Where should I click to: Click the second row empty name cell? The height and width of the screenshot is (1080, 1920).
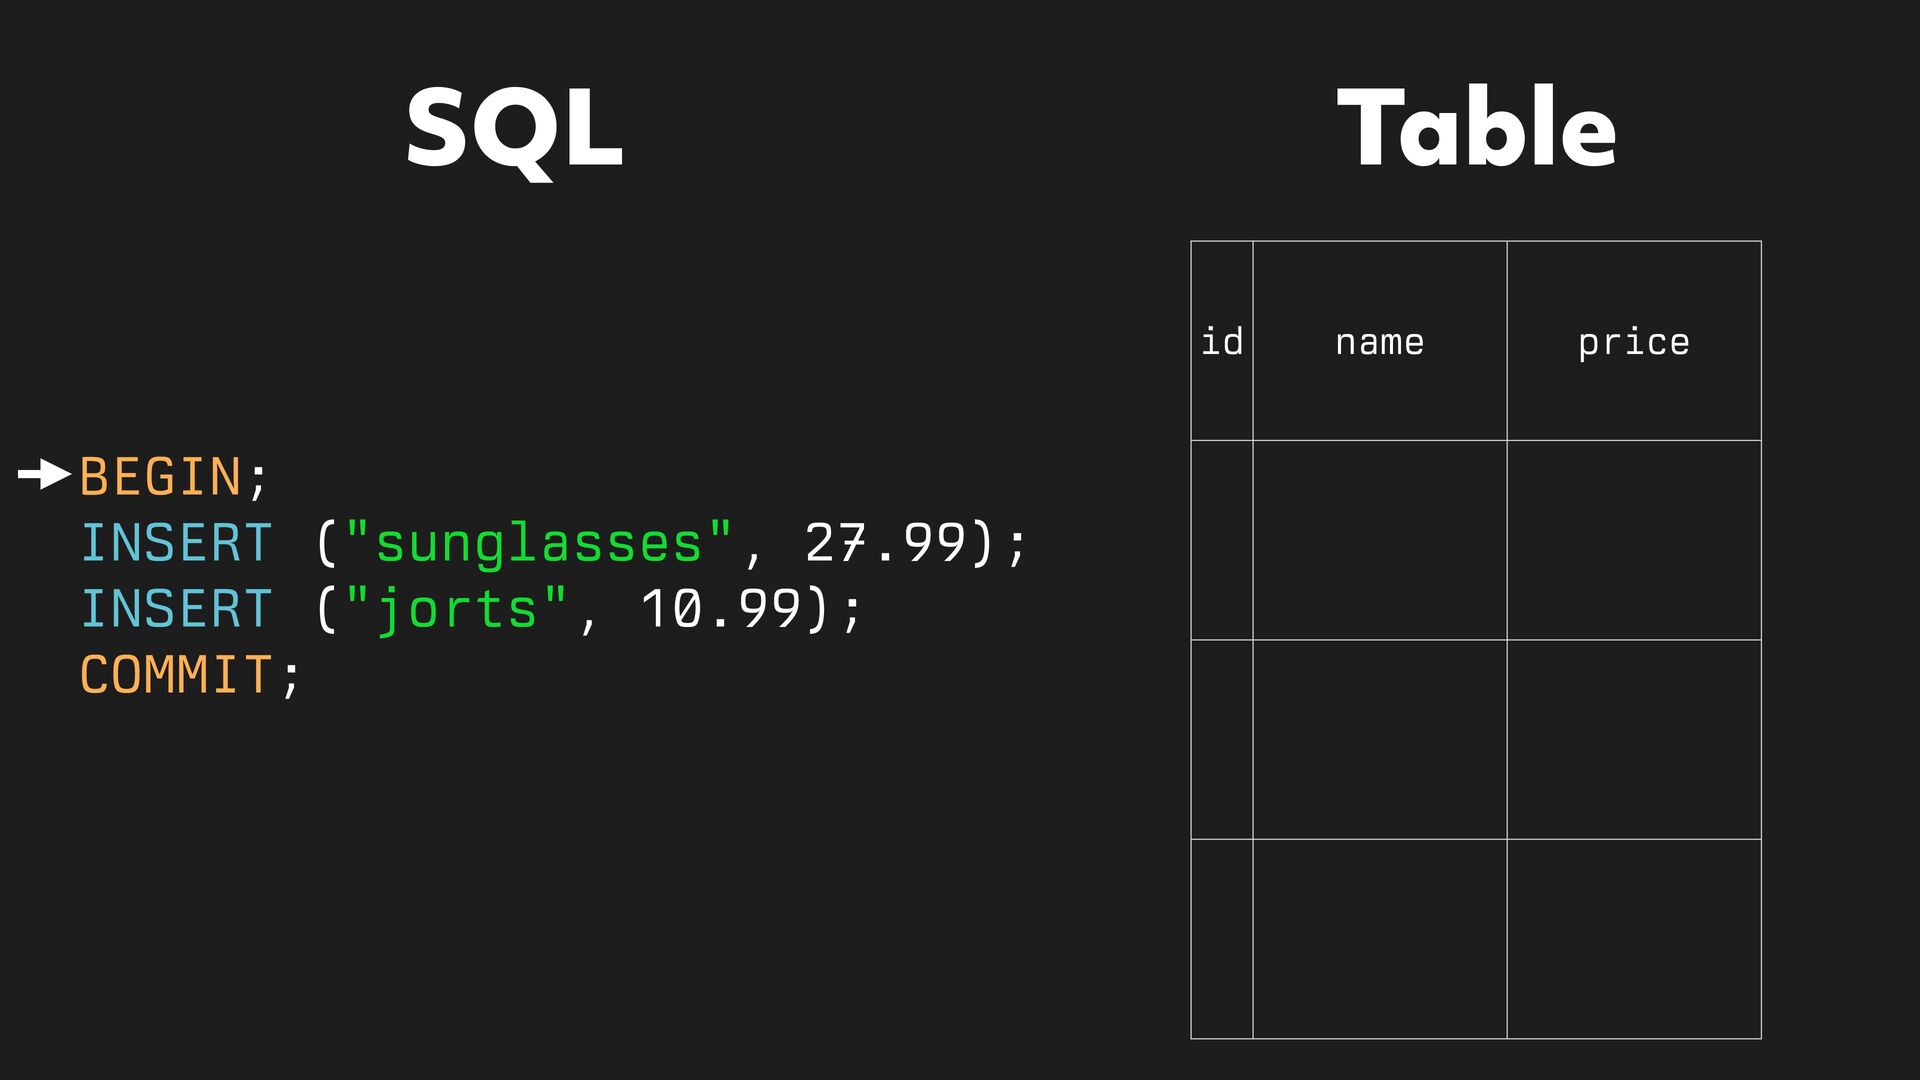point(1379,739)
